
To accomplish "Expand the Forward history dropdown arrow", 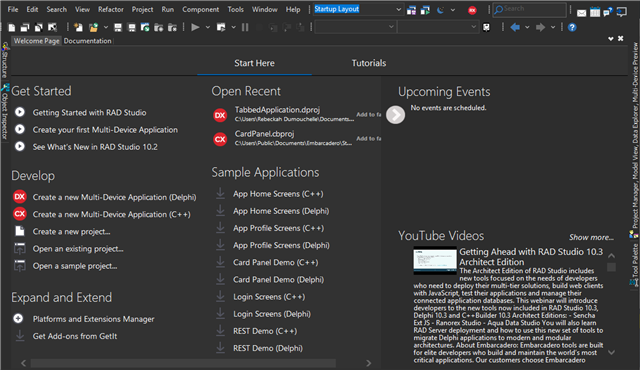I will [x=553, y=27].
